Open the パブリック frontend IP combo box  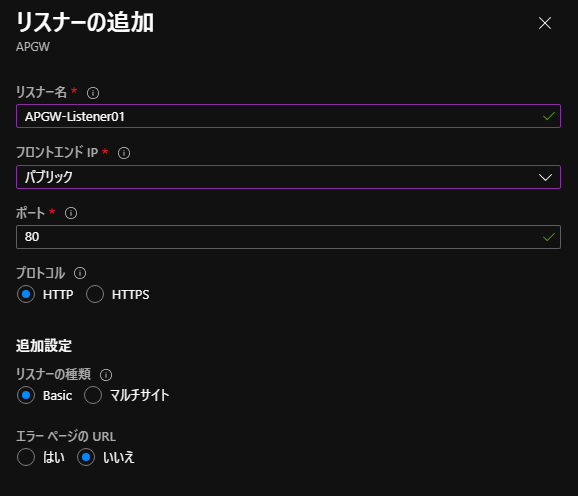click(x=288, y=177)
